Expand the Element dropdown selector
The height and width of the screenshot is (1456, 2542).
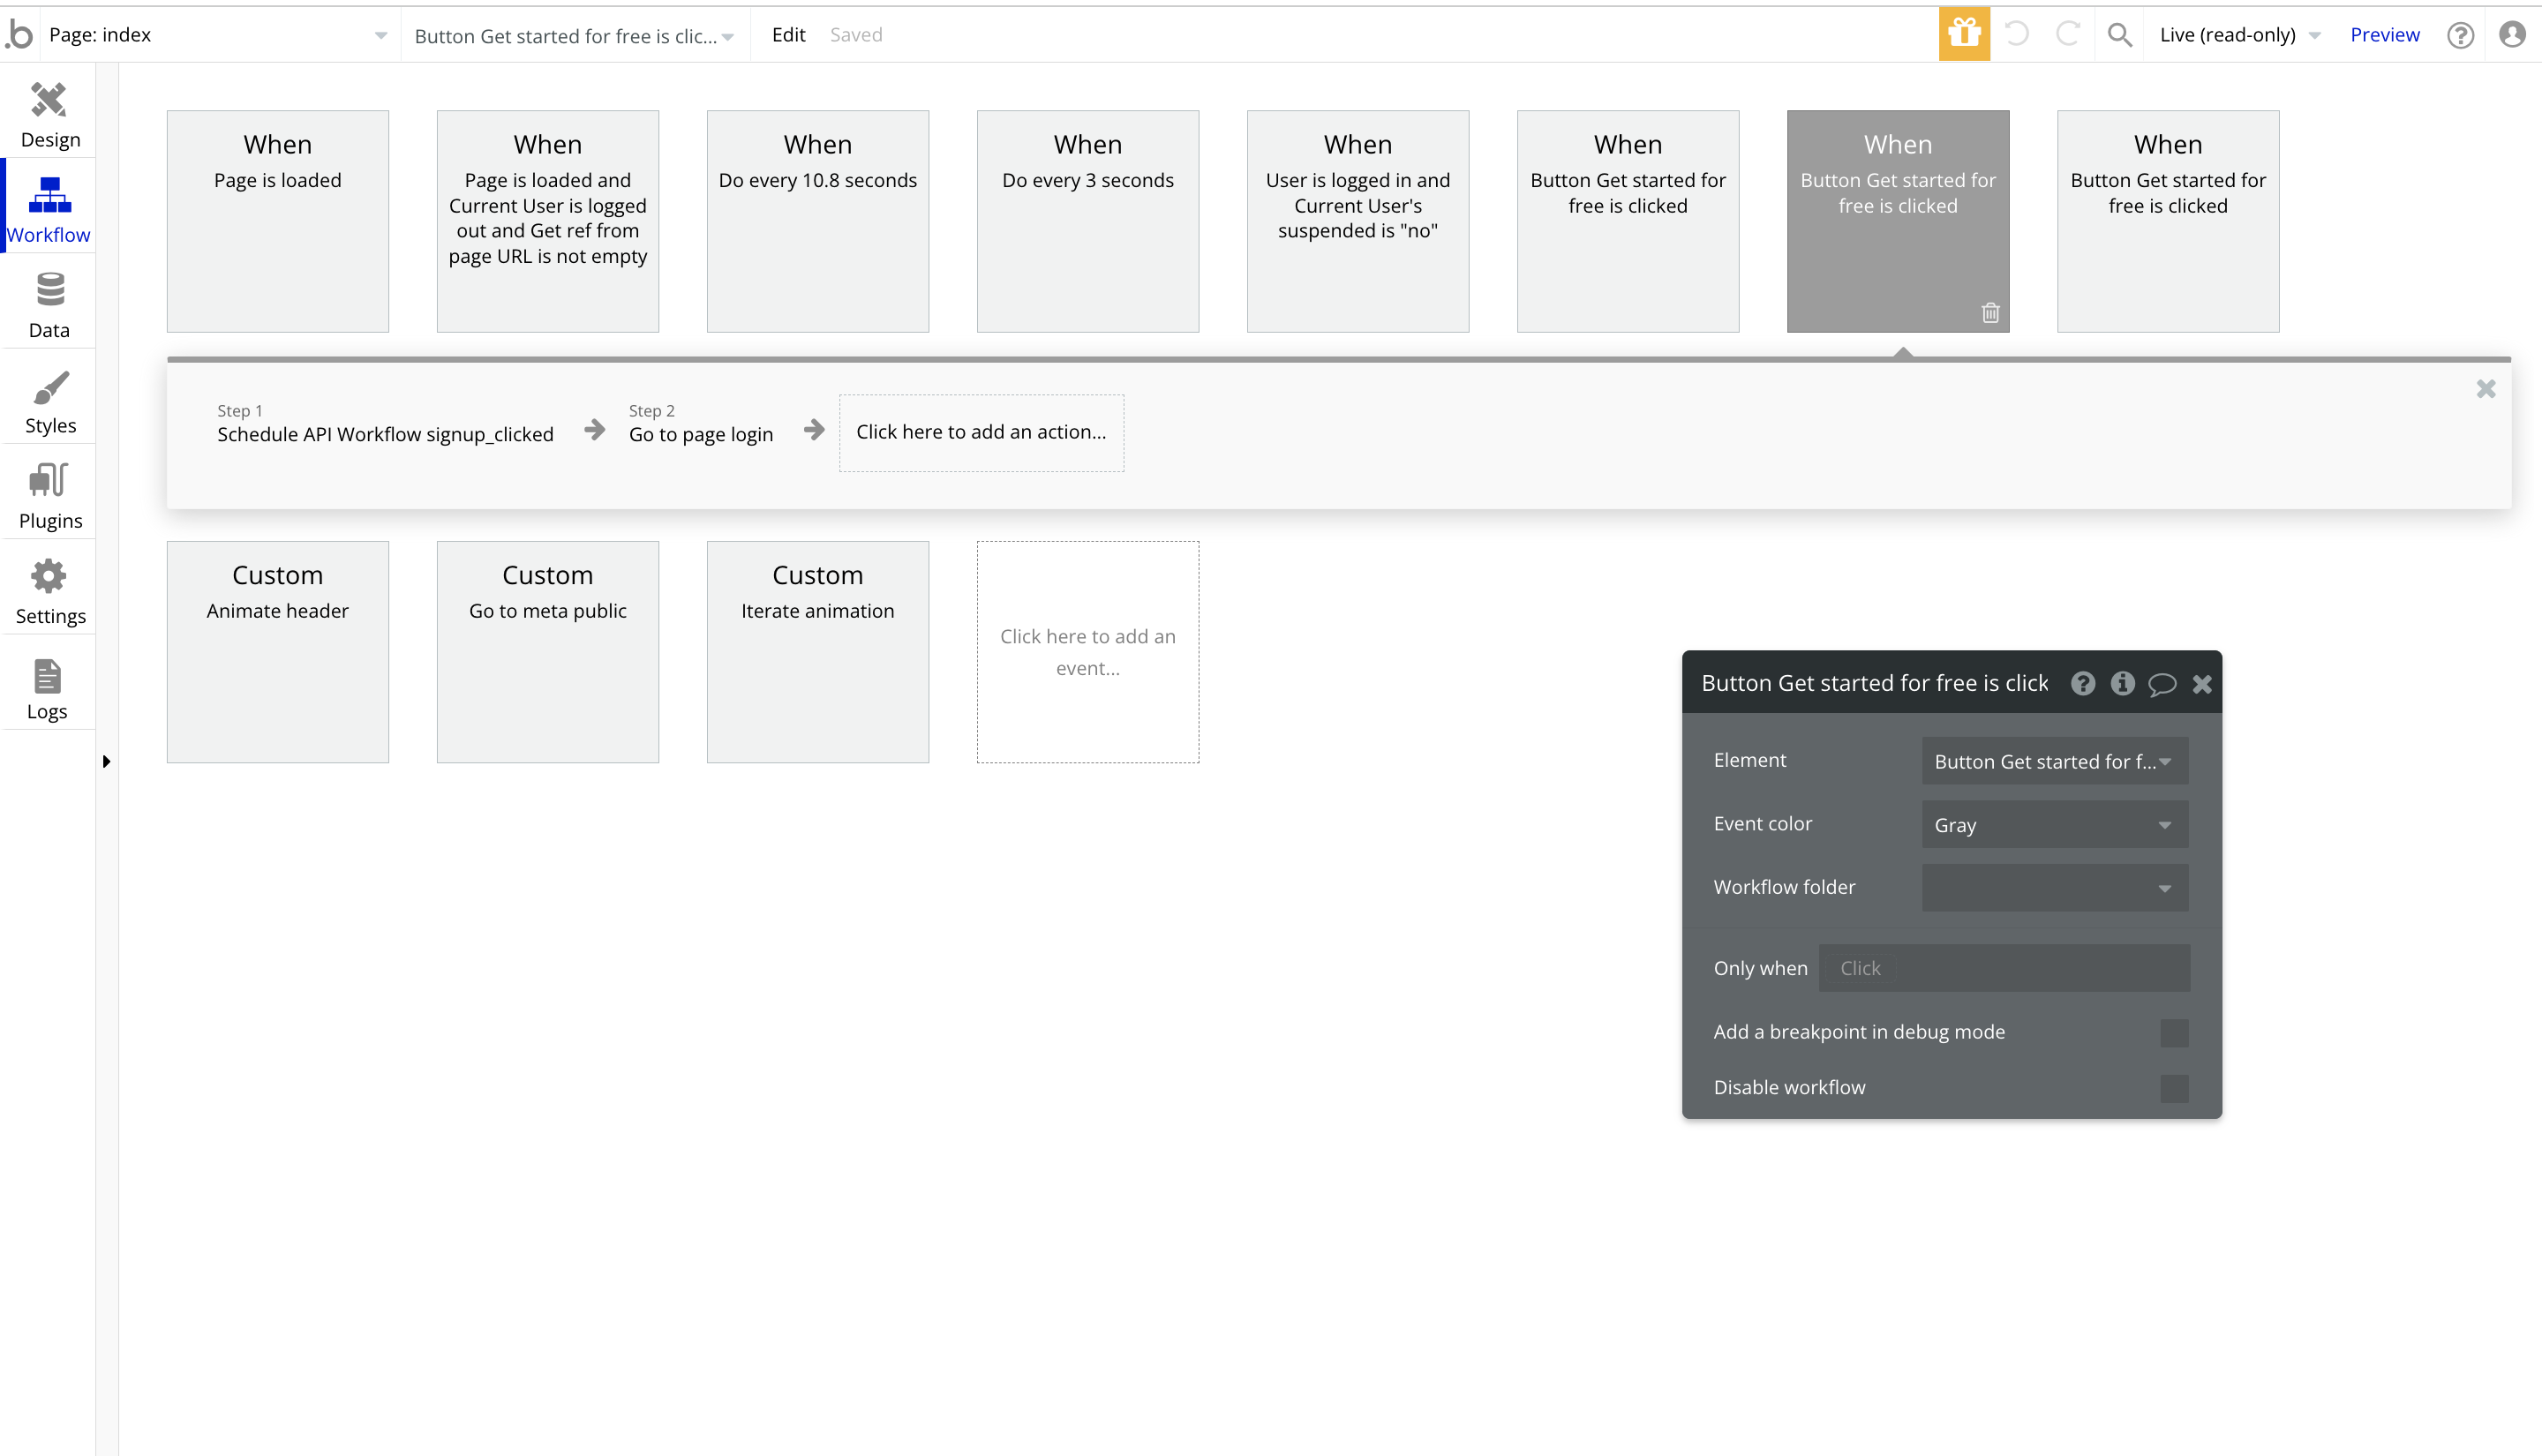[x=2051, y=762]
